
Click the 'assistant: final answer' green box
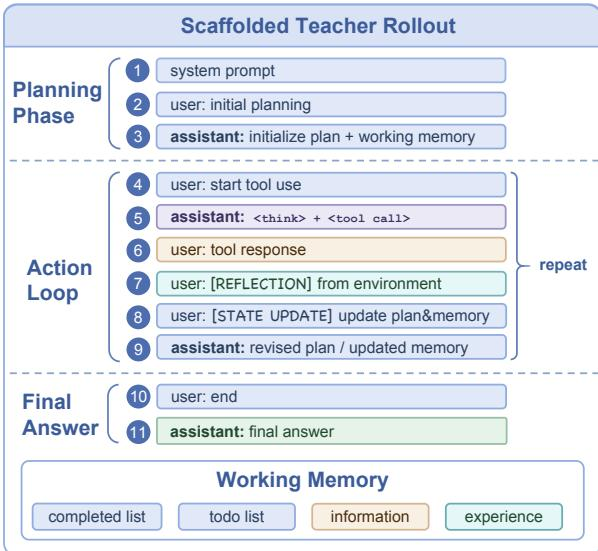[x=331, y=431]
